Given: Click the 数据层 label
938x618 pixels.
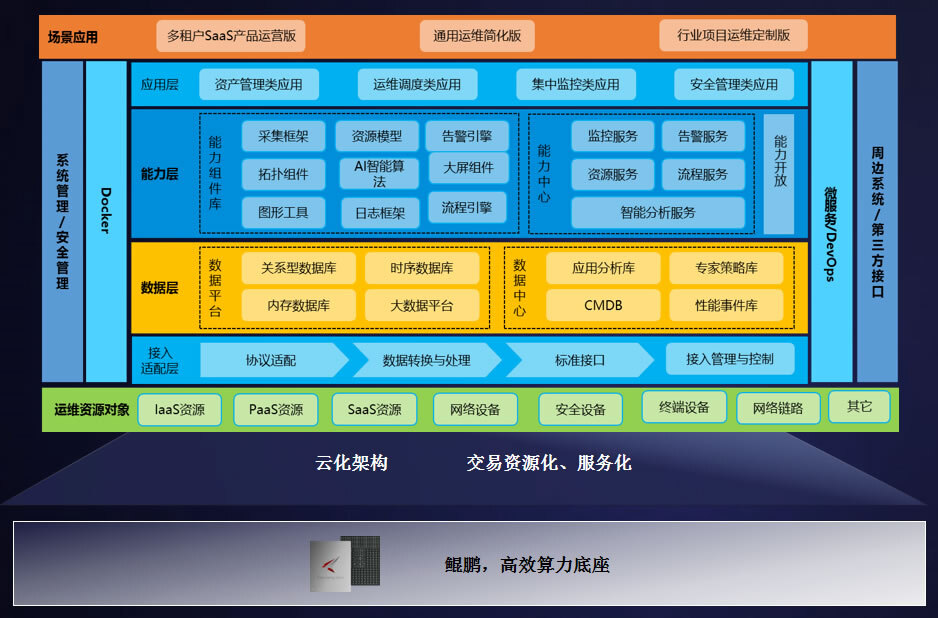Looking at the screenshot, I should (160, 288).
